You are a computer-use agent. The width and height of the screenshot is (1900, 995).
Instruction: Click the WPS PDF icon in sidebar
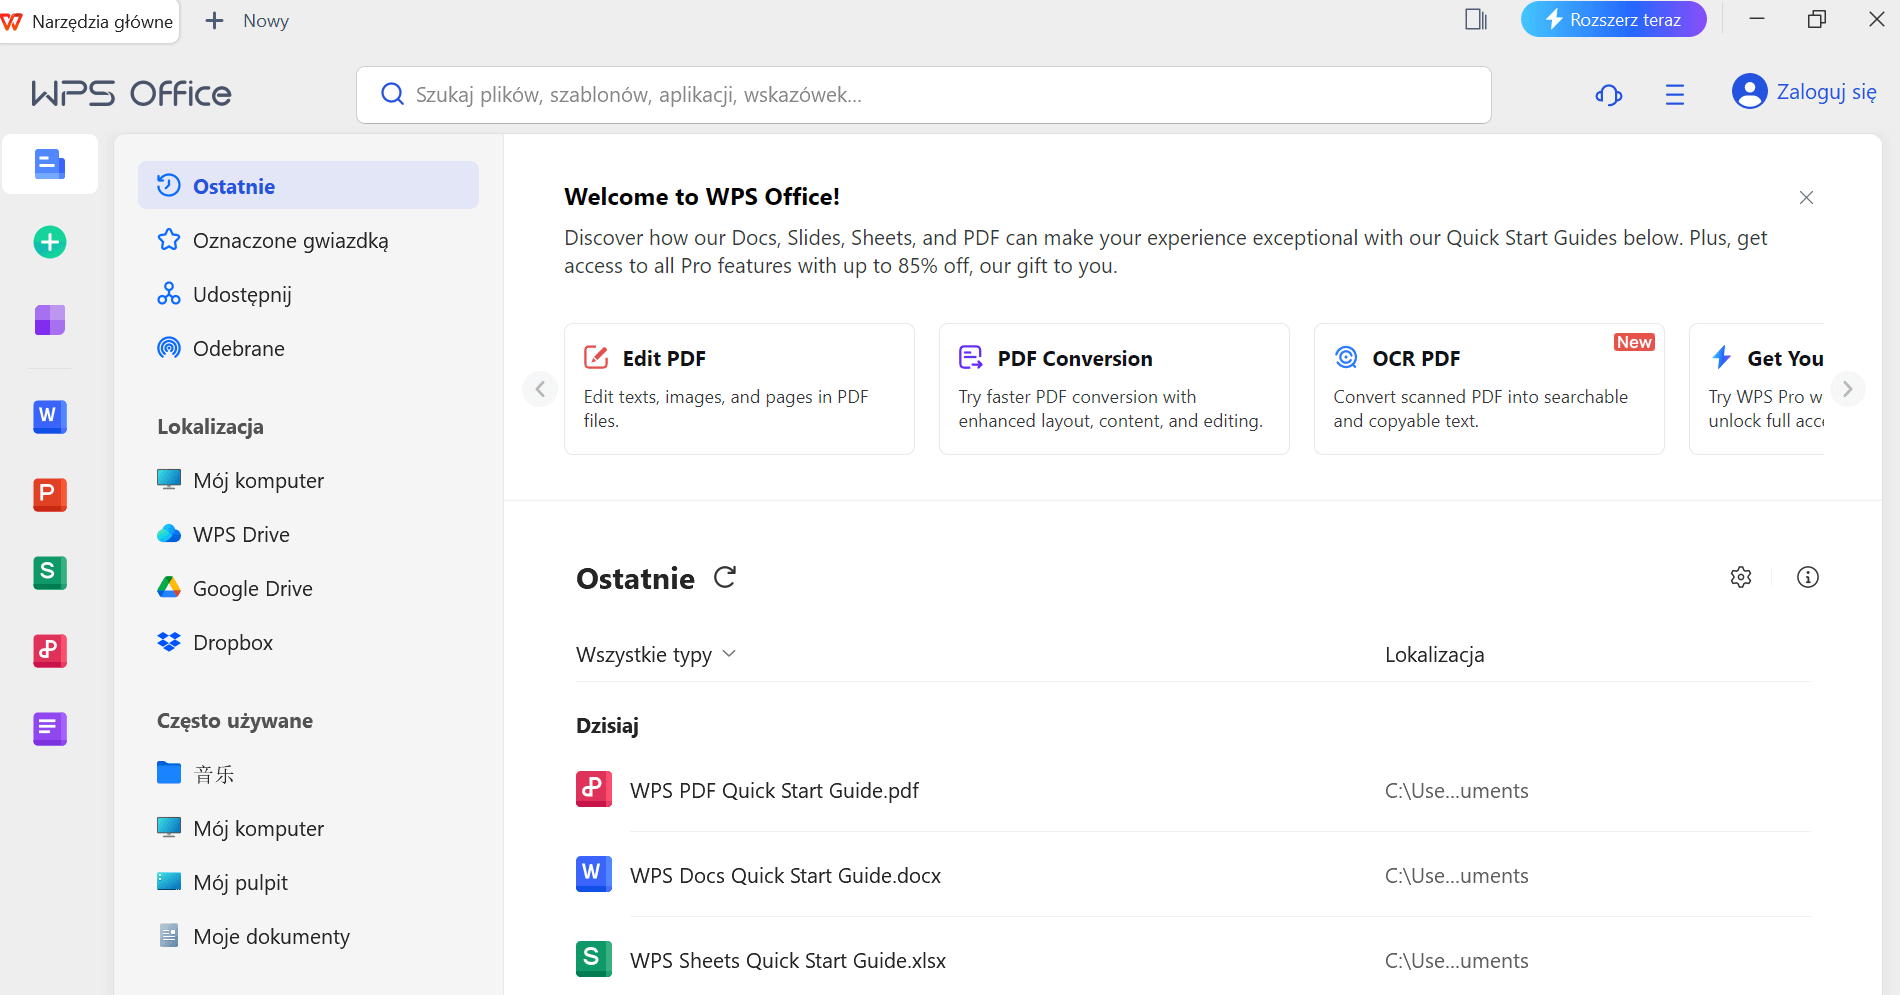coord(49,650)
